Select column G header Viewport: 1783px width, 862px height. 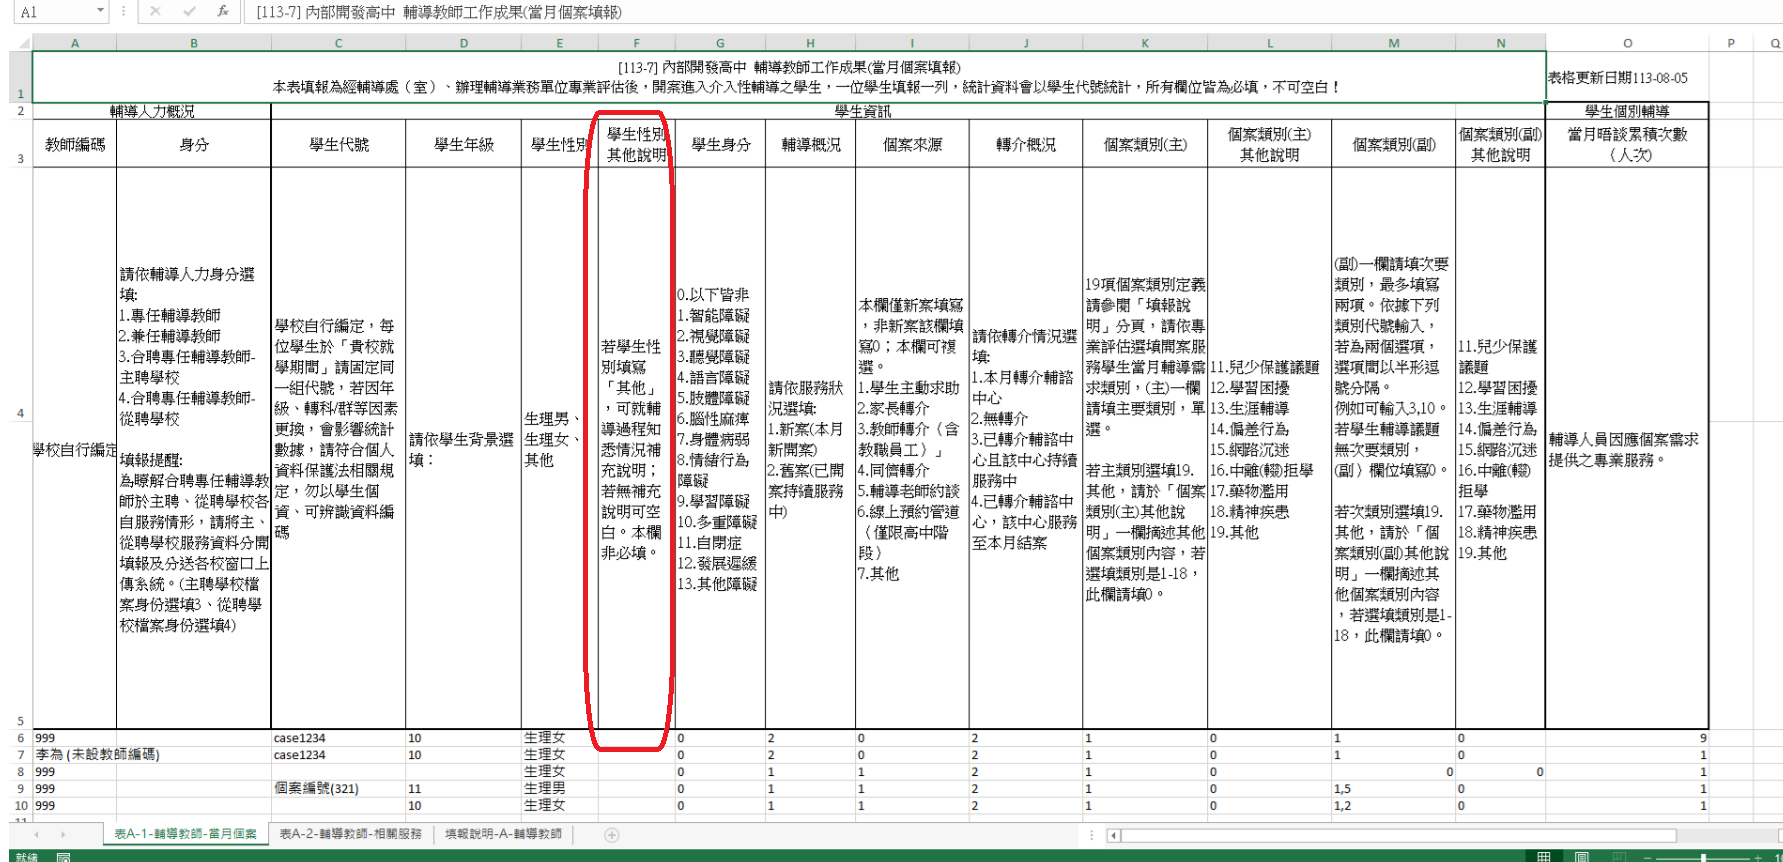click(720, 43)
